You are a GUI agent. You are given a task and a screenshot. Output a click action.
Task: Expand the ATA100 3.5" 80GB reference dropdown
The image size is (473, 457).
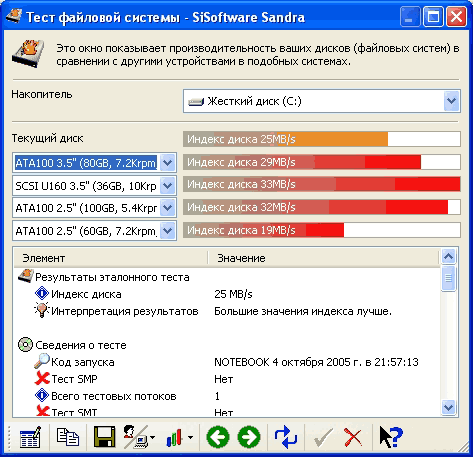167,163
